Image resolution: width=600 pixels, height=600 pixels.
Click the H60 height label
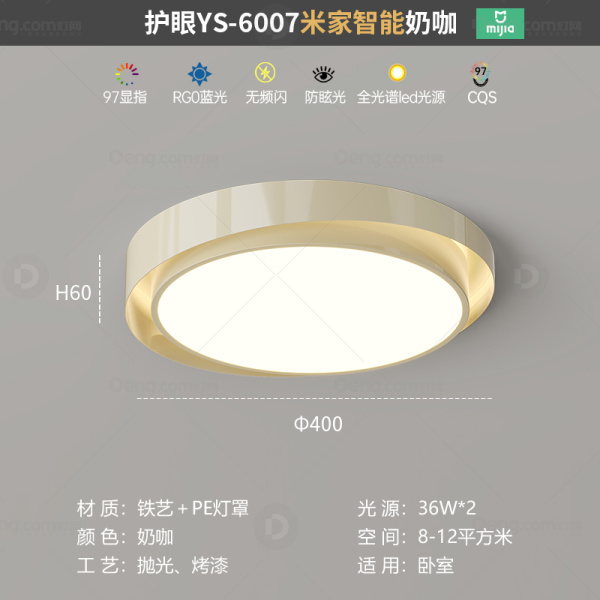click(x=73, y=293)
